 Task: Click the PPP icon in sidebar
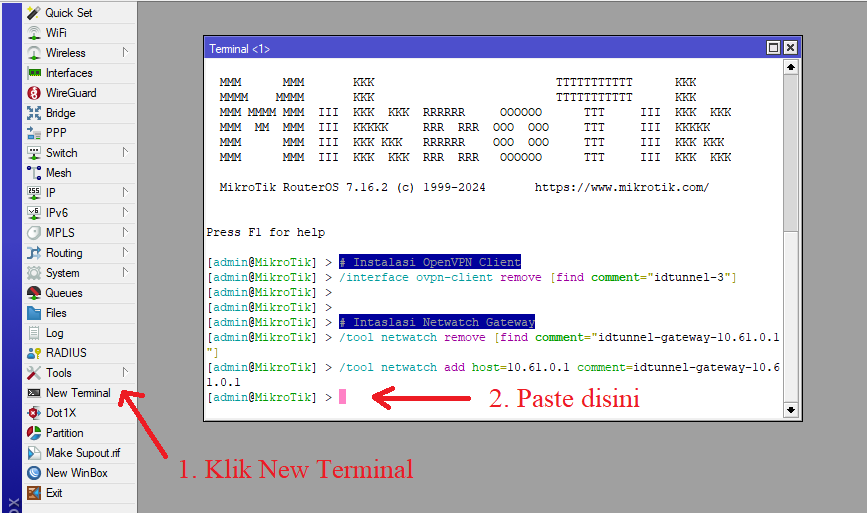34,133
